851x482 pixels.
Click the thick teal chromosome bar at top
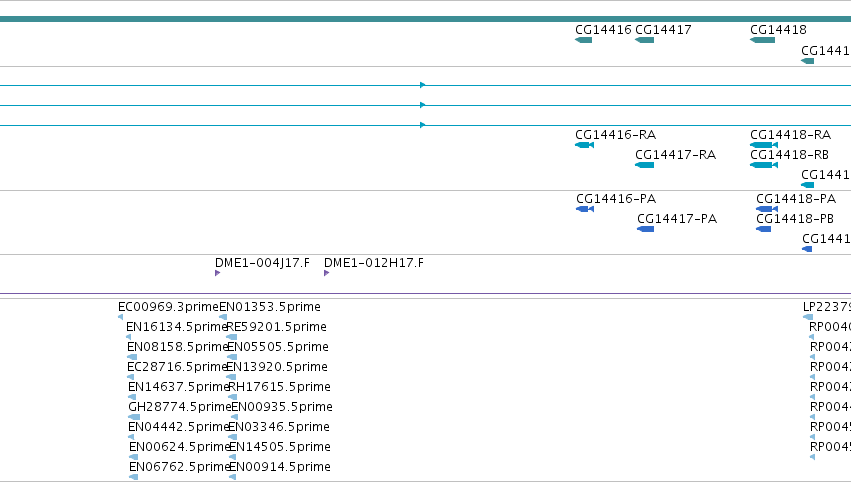click(426, 19)
